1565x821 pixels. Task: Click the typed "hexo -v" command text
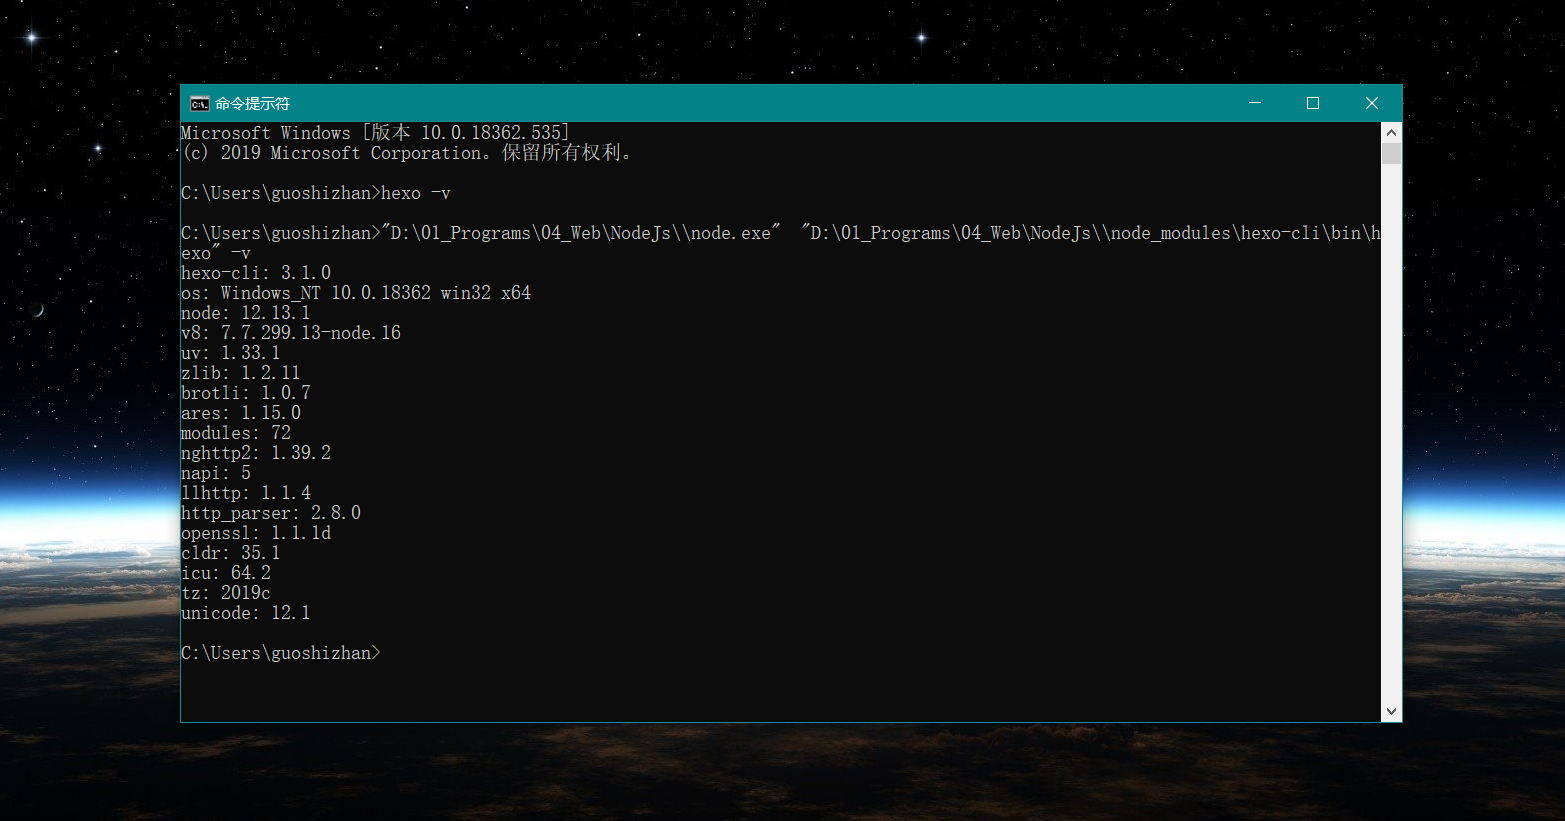(x=416, y=193)
